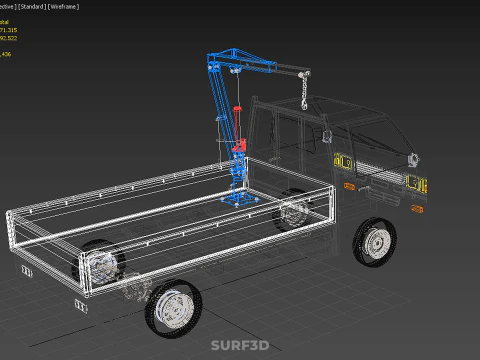Select the crane hook chain

pyautogui.click(x=304, y=91)
